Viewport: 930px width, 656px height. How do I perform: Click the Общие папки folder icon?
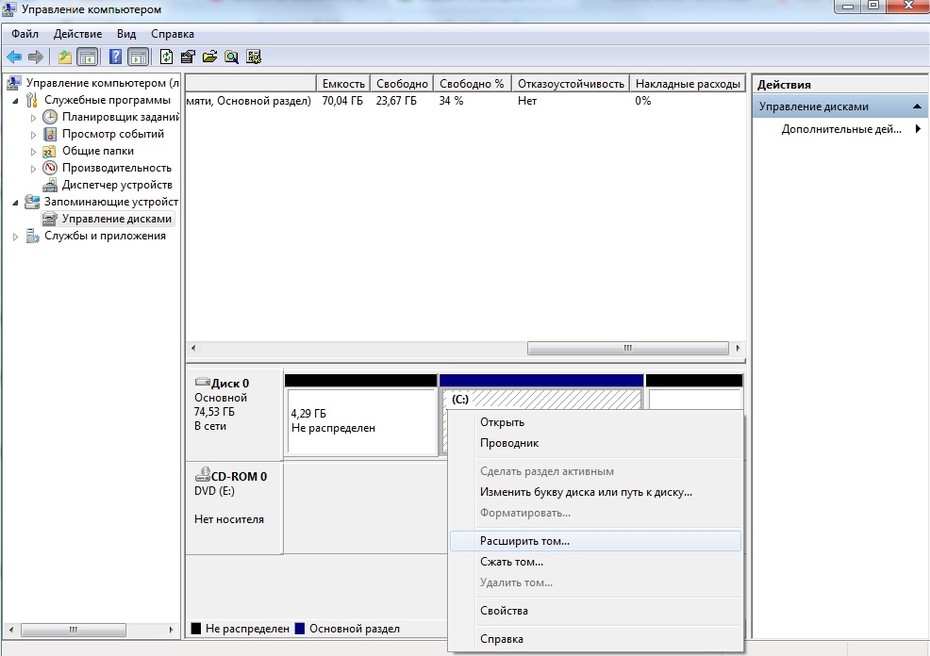[50, 151]
